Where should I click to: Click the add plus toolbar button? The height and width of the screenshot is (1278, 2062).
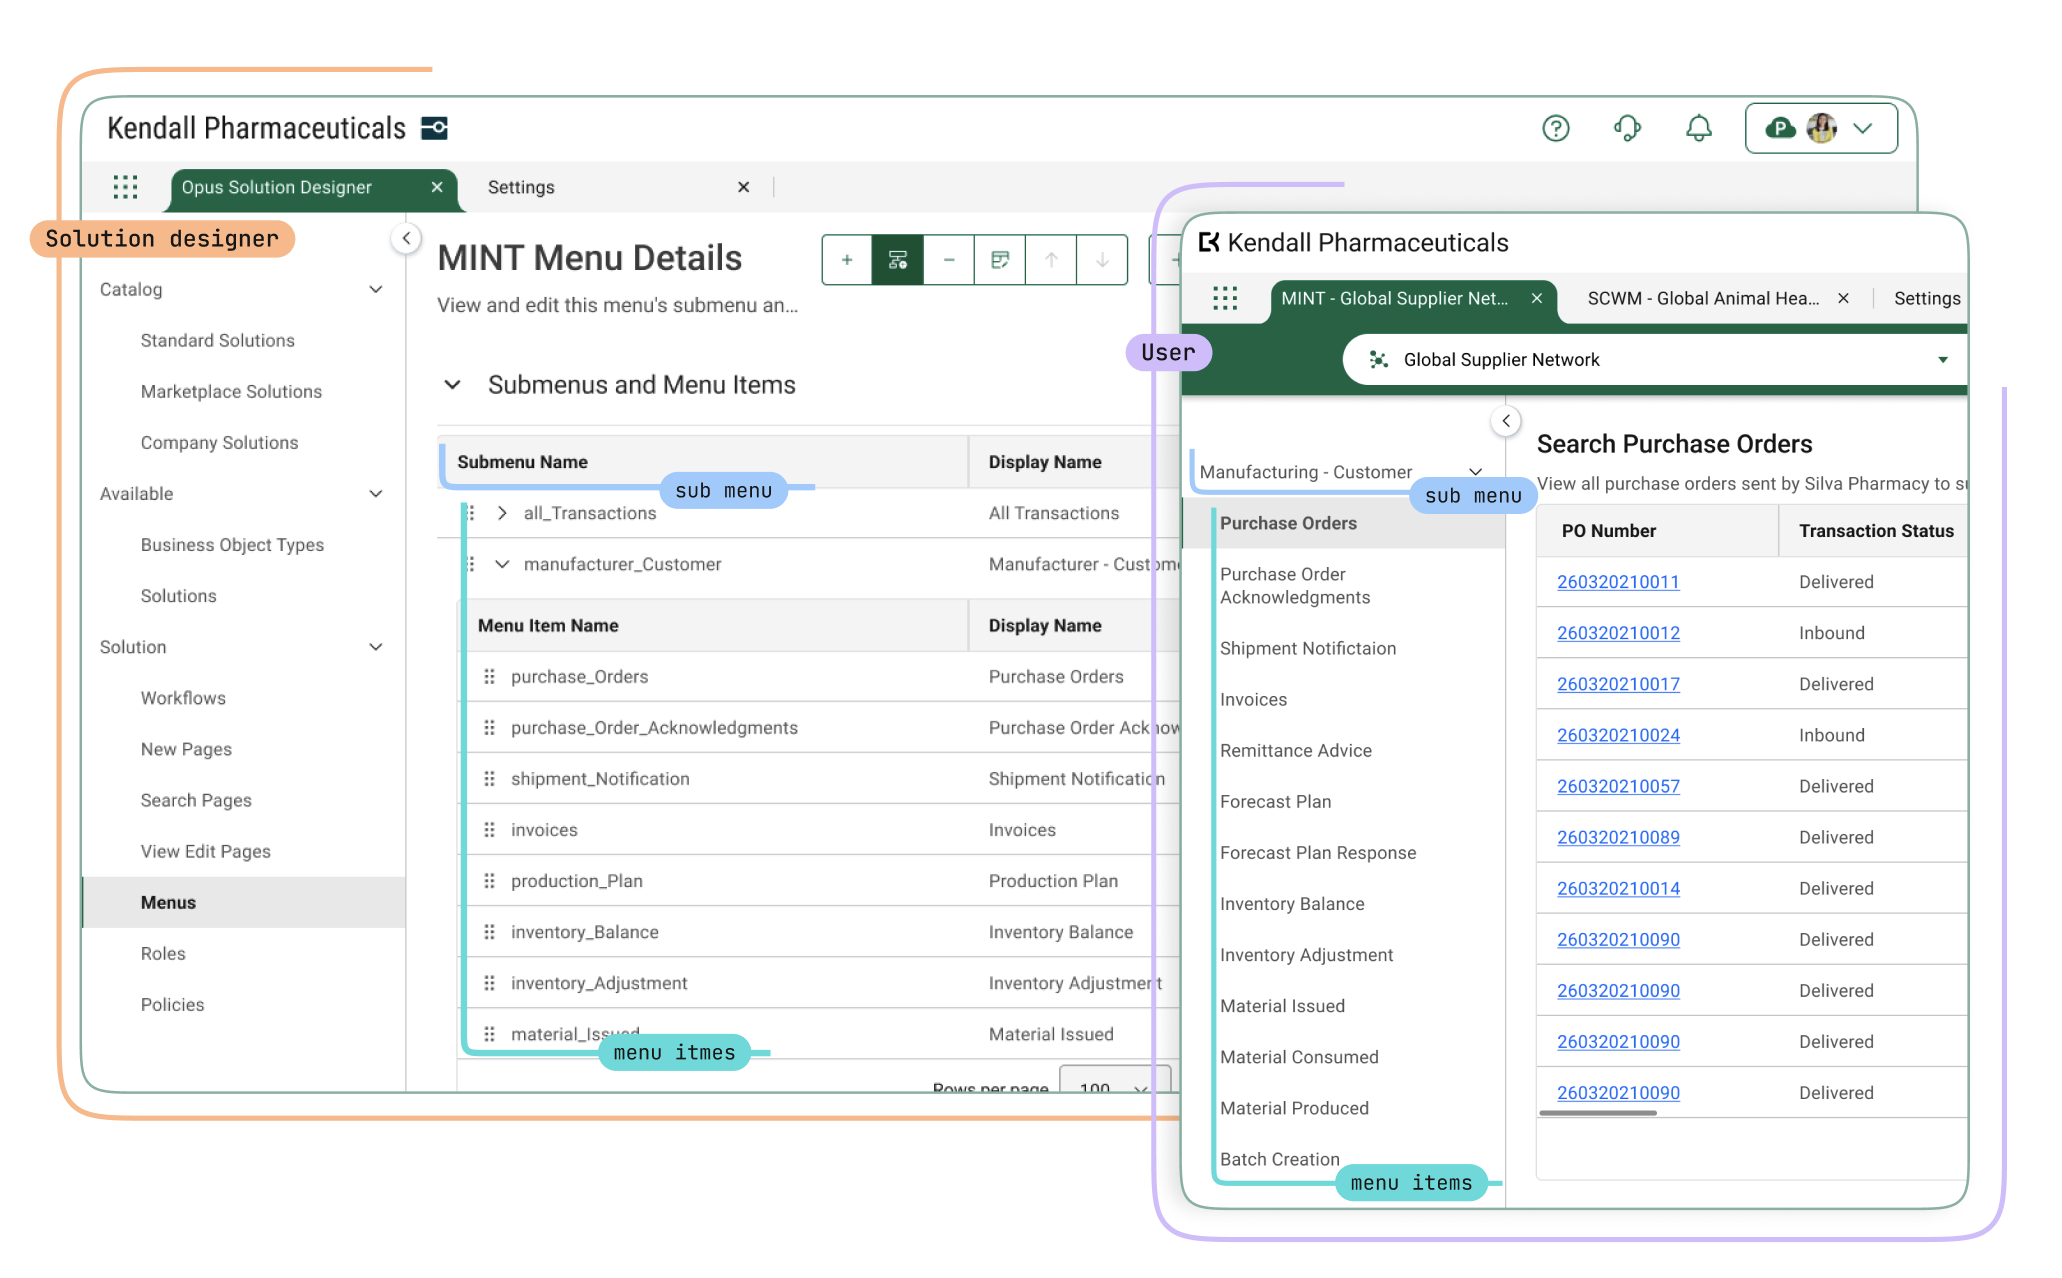[847, 260]
